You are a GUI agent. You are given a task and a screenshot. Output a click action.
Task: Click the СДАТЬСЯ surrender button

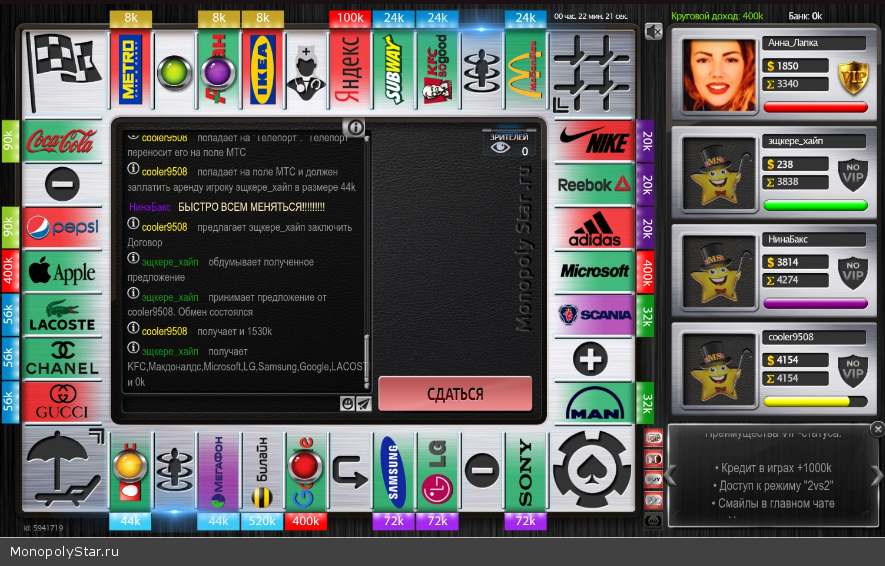(455, 393)
